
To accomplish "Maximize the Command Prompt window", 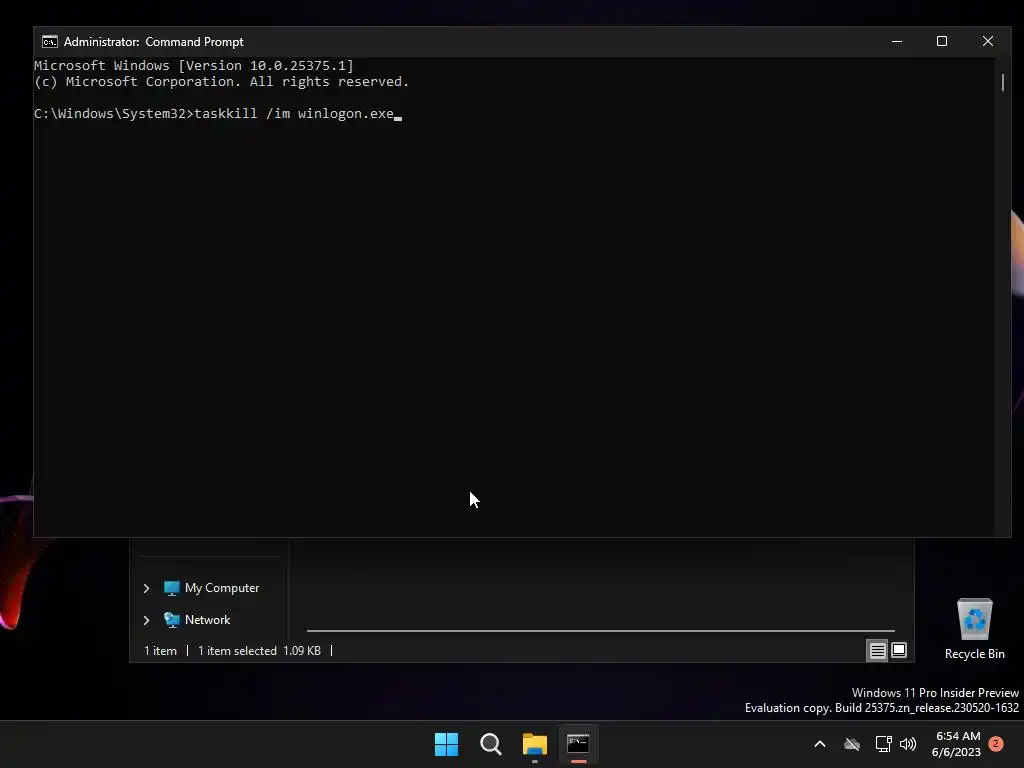I will coord(942,42).
